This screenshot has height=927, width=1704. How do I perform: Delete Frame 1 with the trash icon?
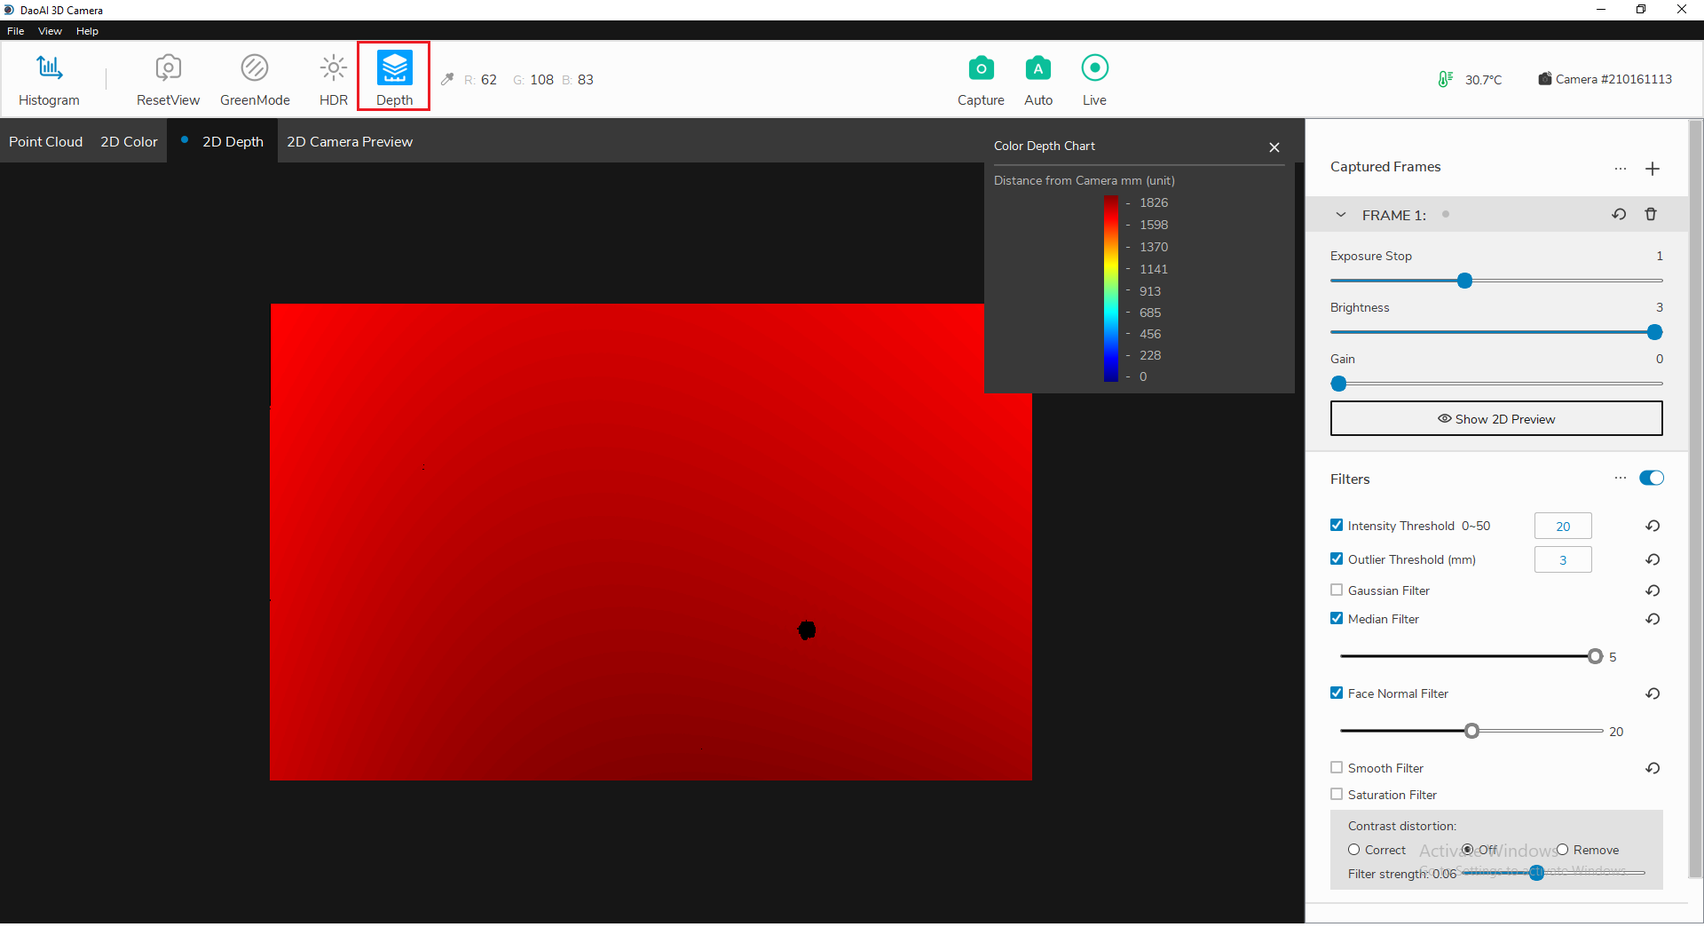tap(1650, 214)
